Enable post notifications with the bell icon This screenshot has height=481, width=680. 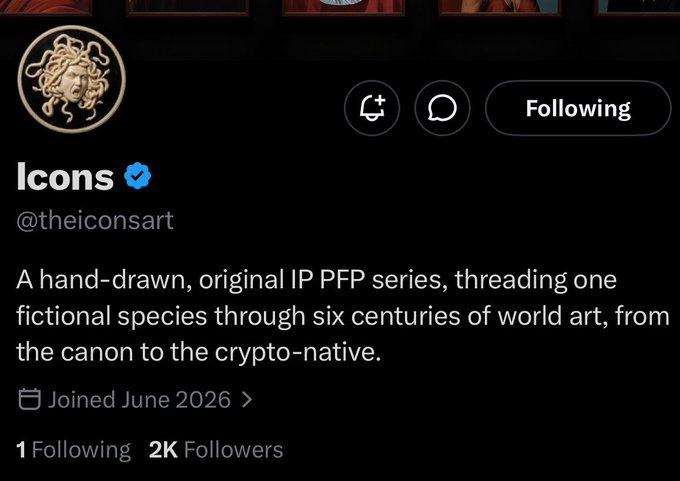[372, 108]
